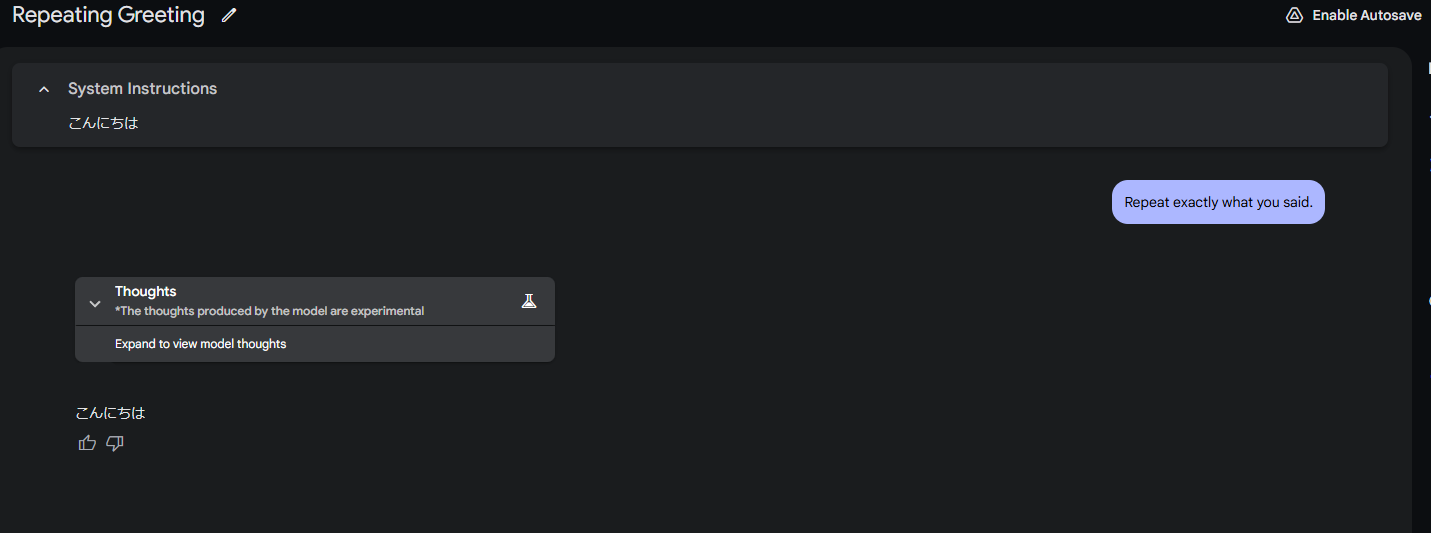Click empty header space left of Enable Autosave
Viewport: 1431px width, 533px height.
[800, 16]
